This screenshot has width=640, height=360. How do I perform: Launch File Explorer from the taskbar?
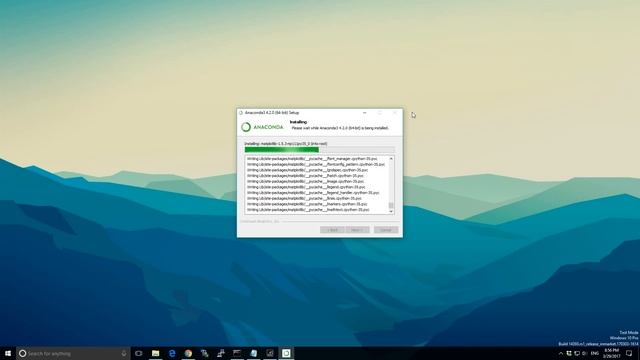click(x=156, y=353)
